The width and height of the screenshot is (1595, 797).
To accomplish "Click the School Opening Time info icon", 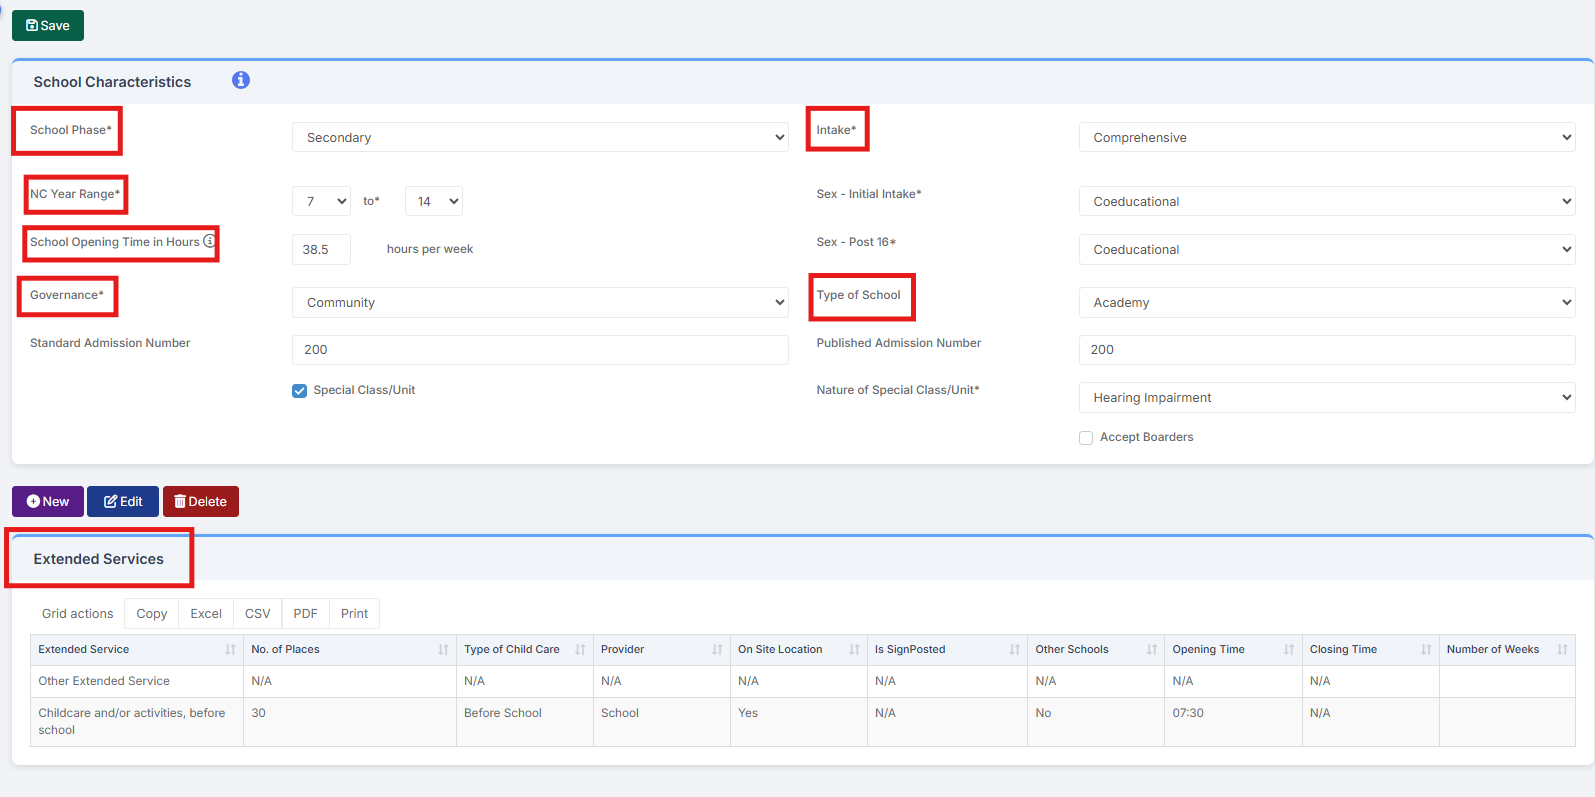I will [209, 241].
